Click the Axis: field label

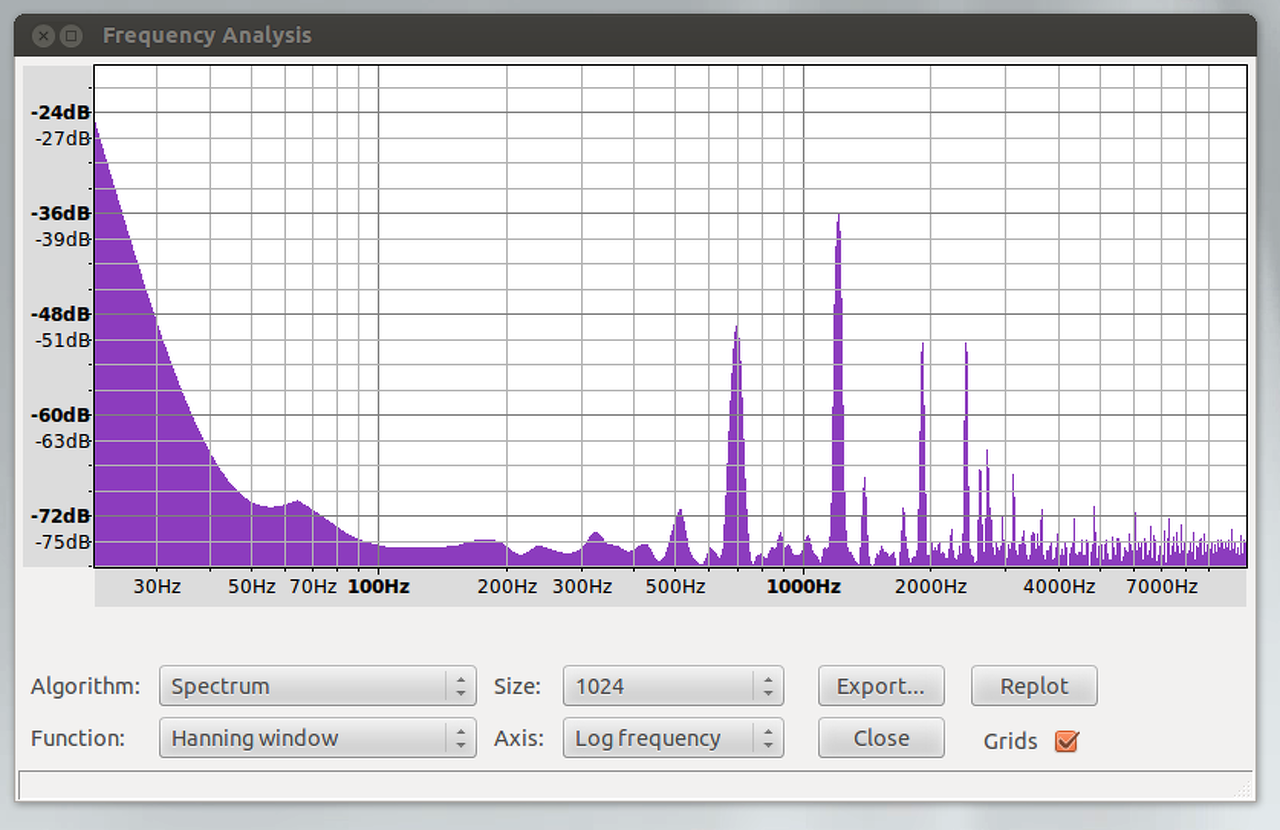[x=519, y=739]
